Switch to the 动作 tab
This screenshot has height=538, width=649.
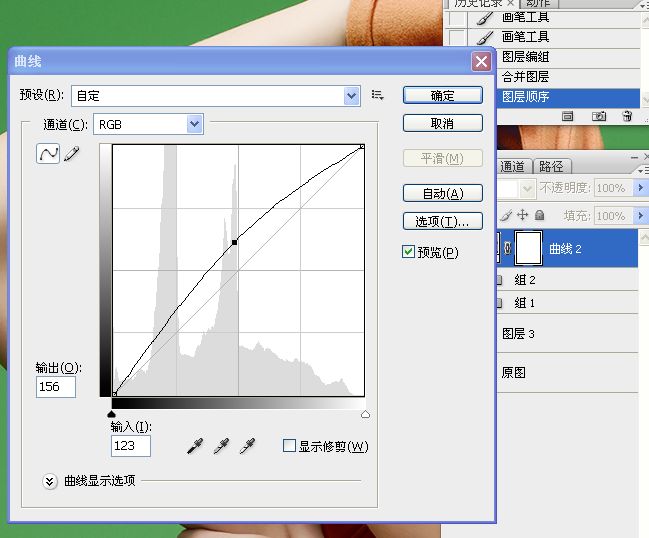coord(538,3)
